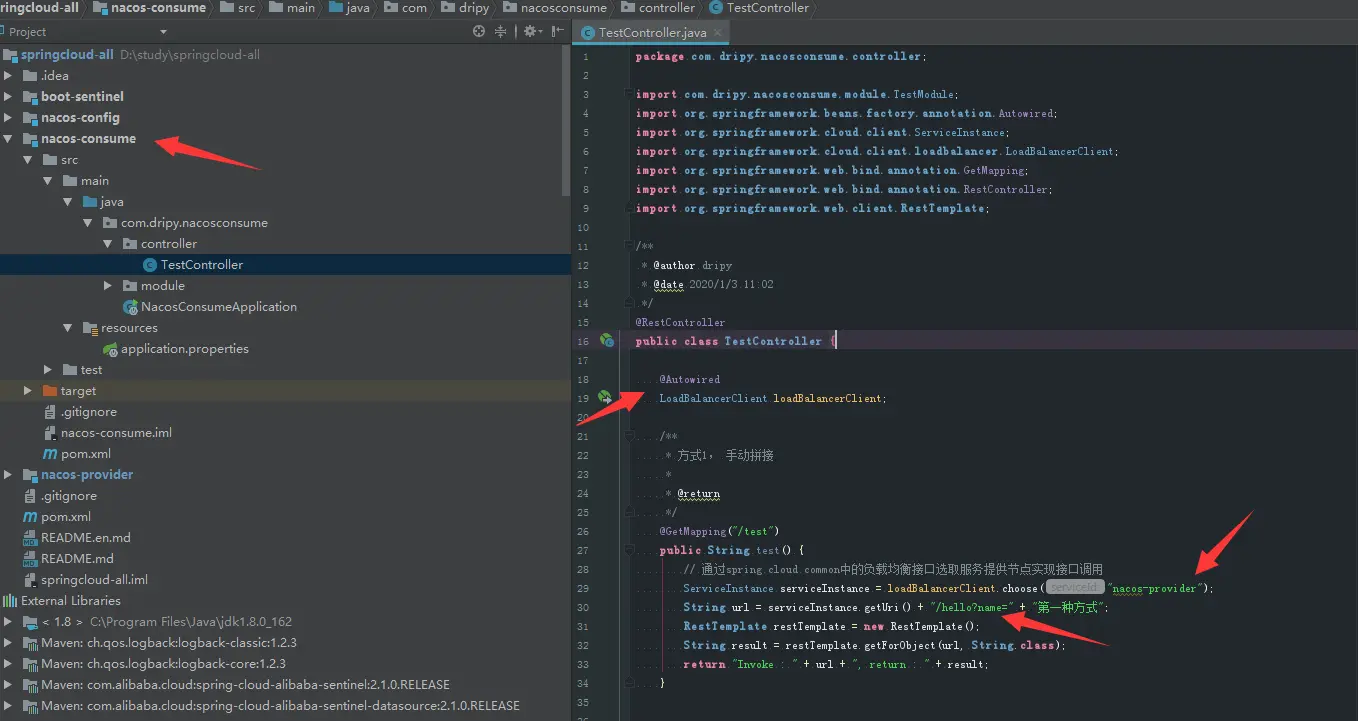This screenshot has height=721, width=1358.
Task: Click the Spring bean gutter icon on line 16
Action: 606,341
